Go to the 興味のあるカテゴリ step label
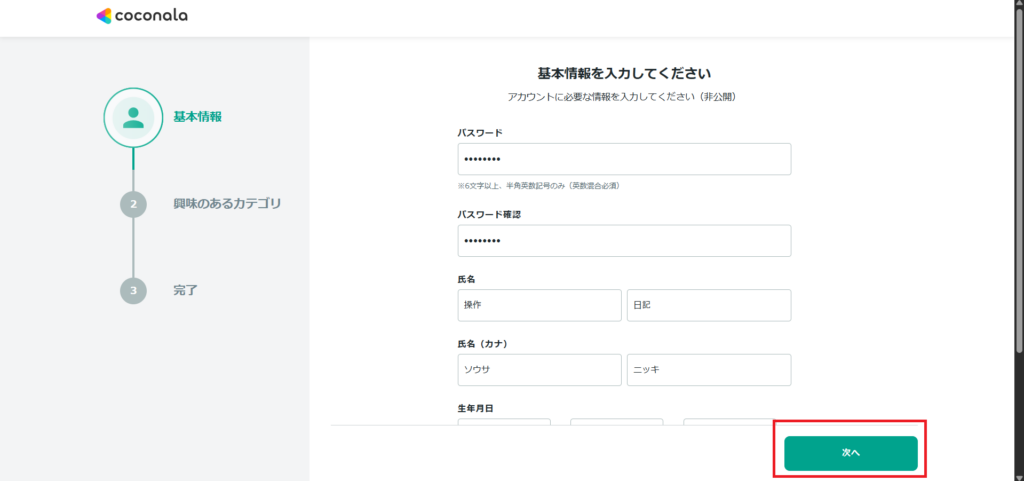This screenshot has height=481, width=1024. click(226, 204)
